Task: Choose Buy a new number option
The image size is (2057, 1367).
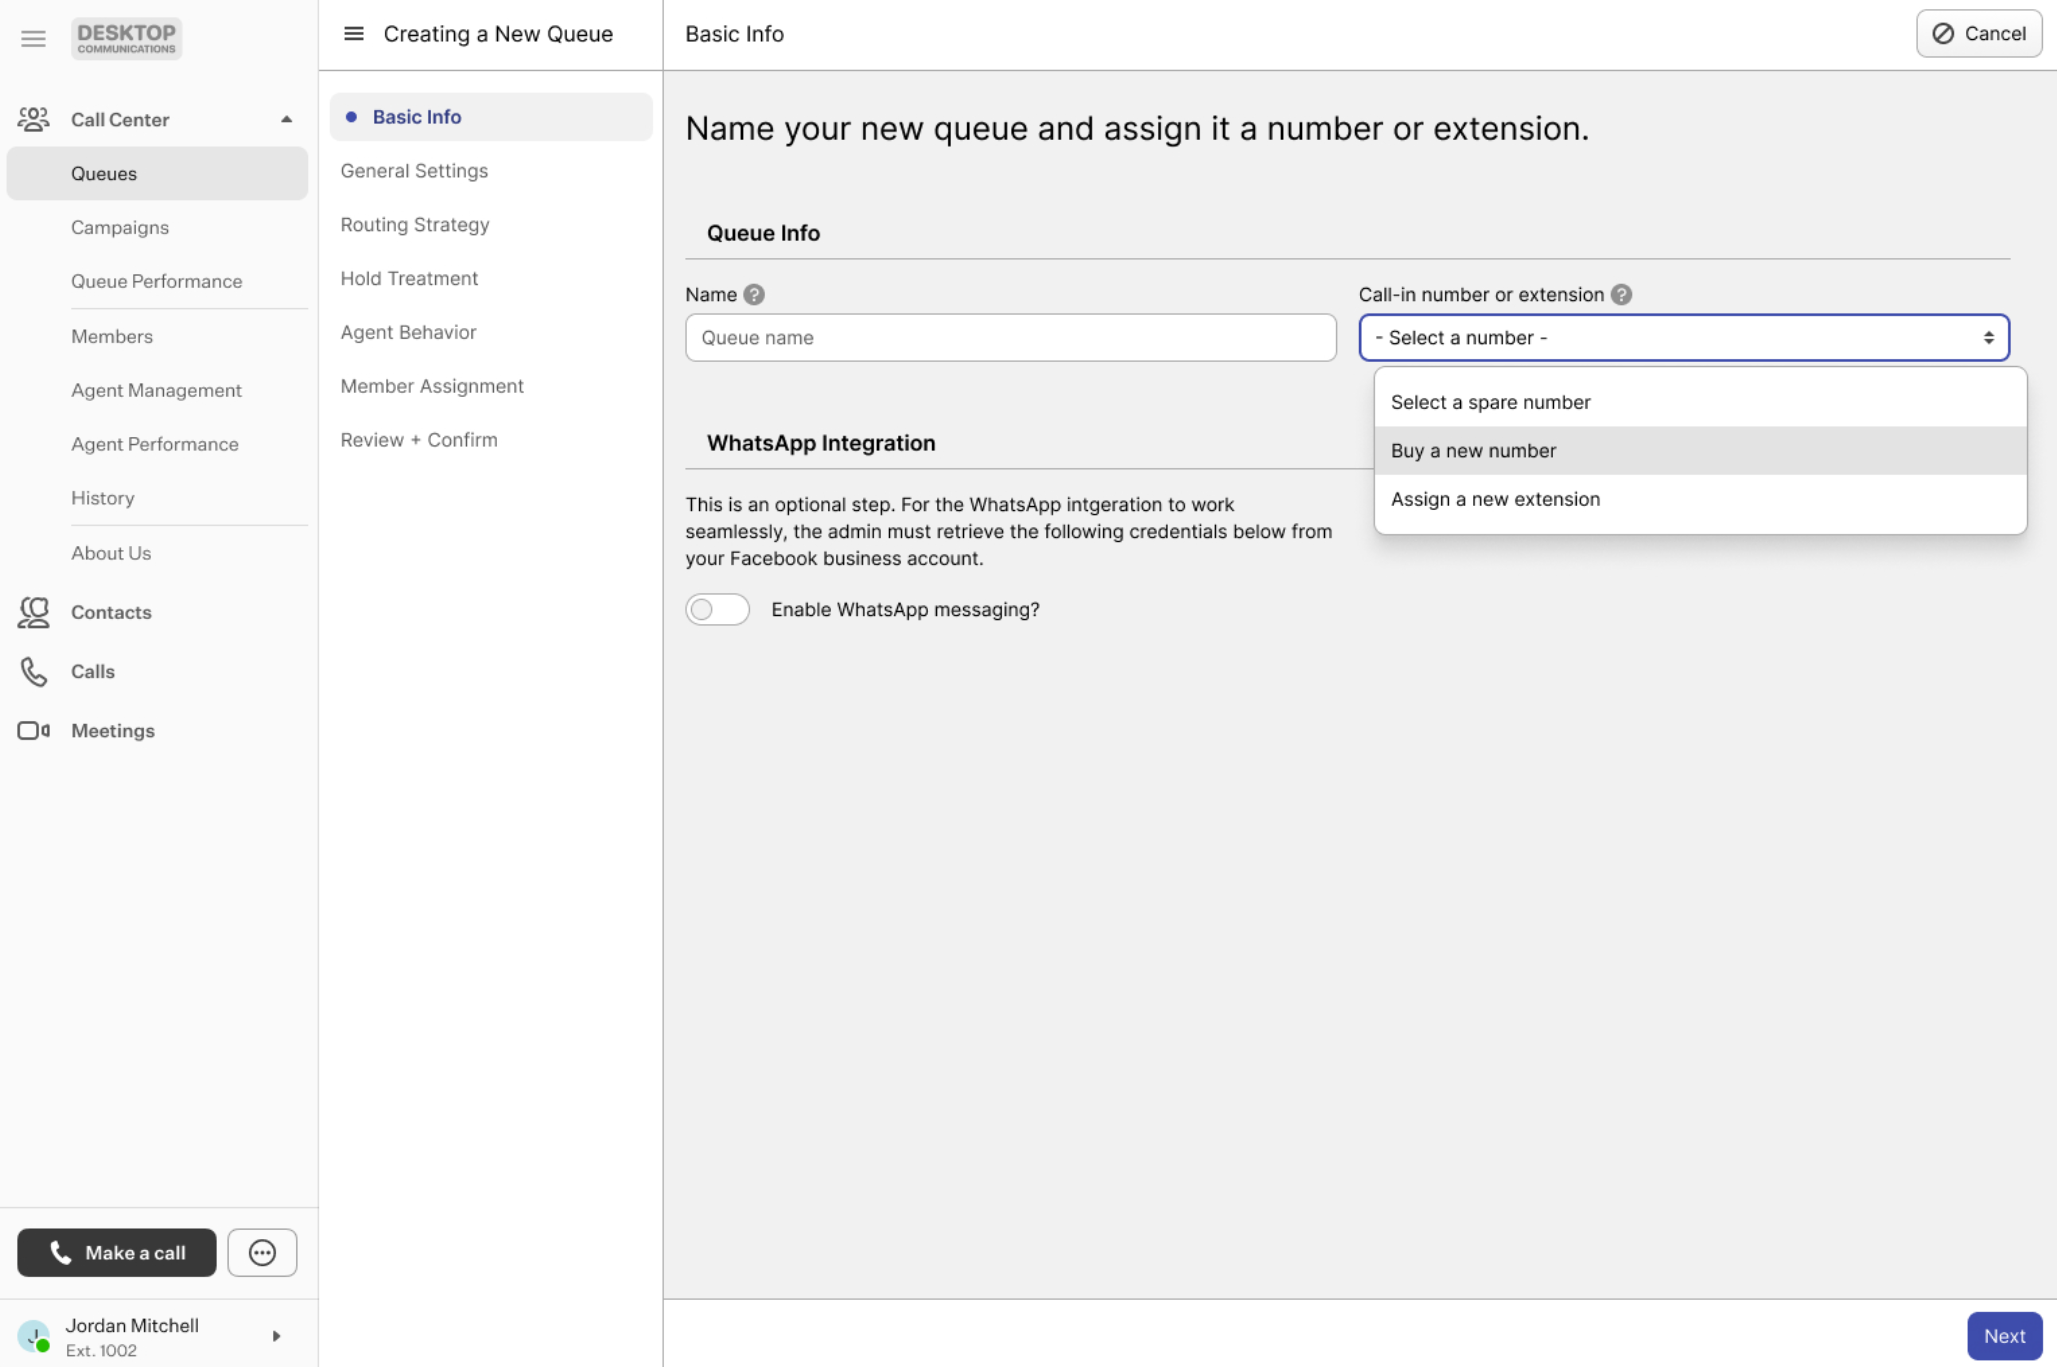Action: pos(1473,451)
